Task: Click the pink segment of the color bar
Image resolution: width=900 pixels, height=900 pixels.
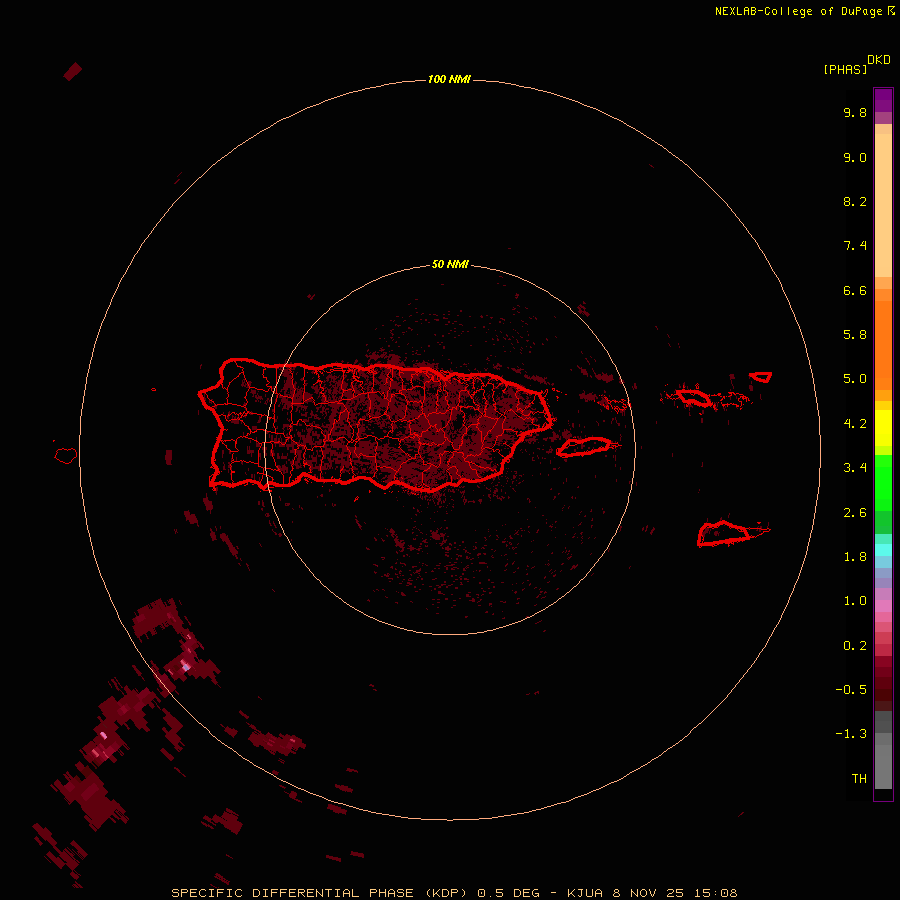Action: [x=883, y=606]
